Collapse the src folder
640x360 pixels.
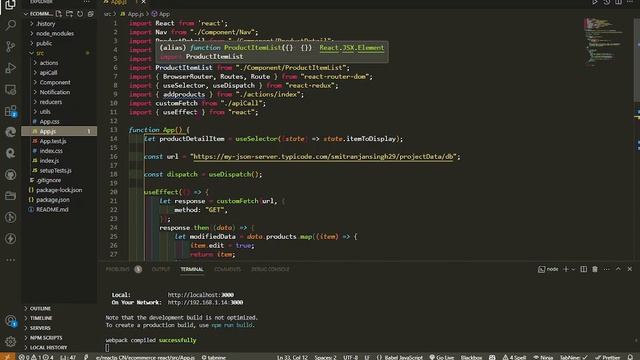point(40,53)
